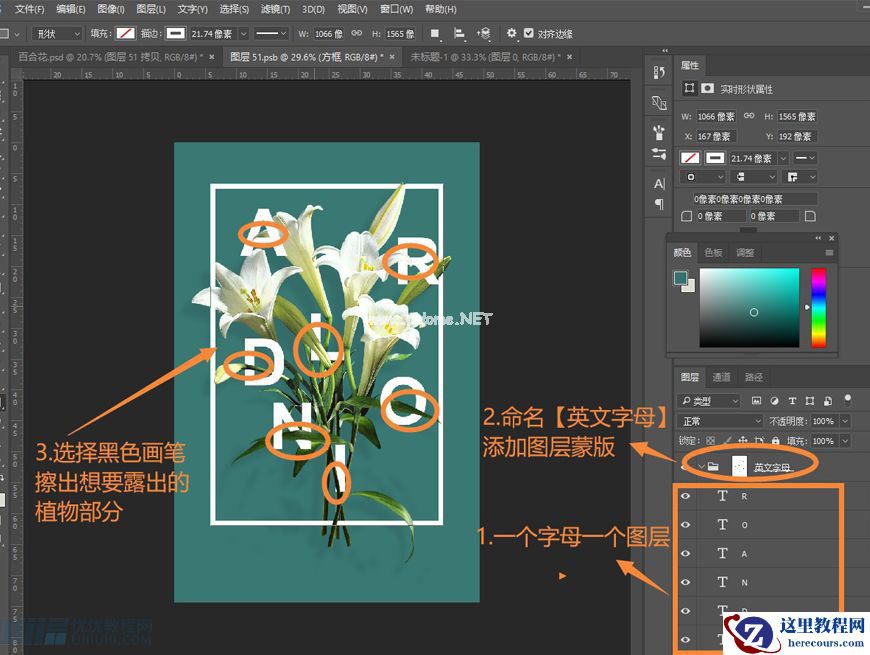Open the 不透明度 opacity dropdown arrow
Viewport: 870px width, 655px height.
click(844, 419)
